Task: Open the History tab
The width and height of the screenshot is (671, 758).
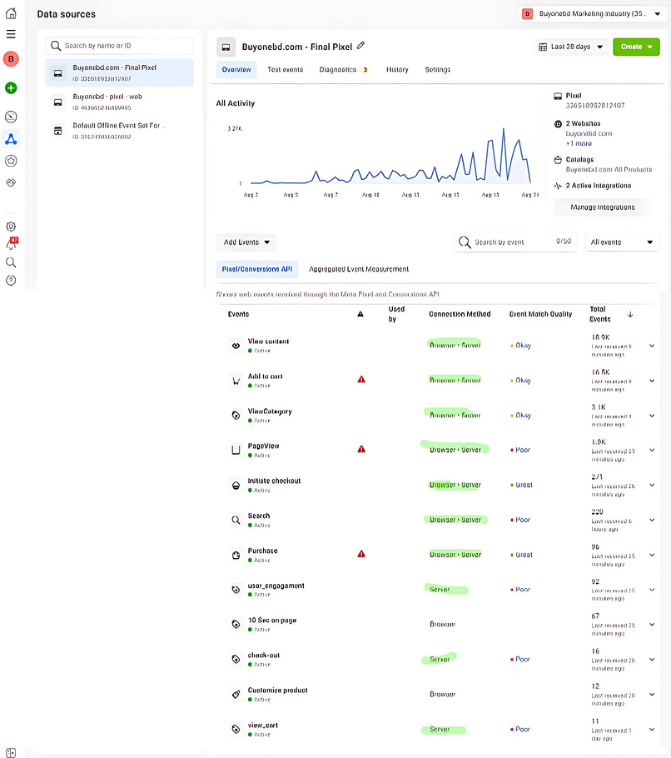Action: coord(397,70)
